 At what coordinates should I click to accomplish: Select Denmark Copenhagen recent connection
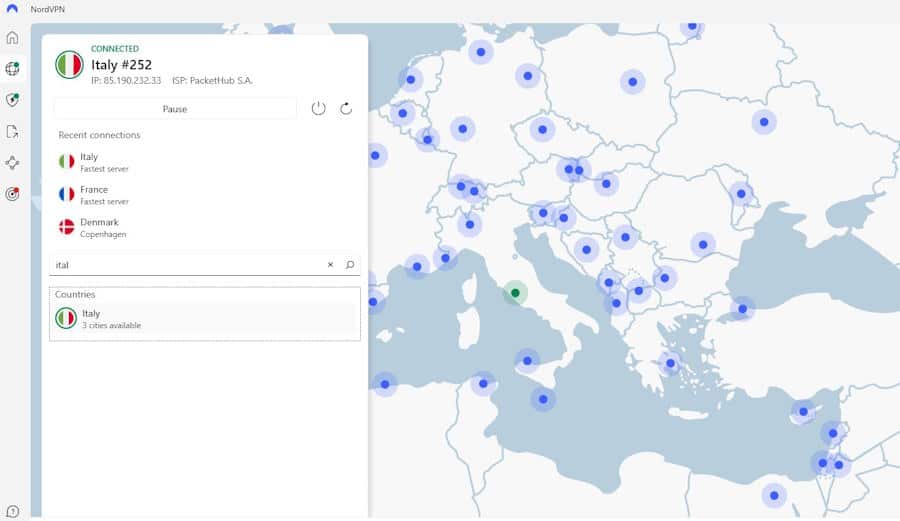tap(205, 228)
